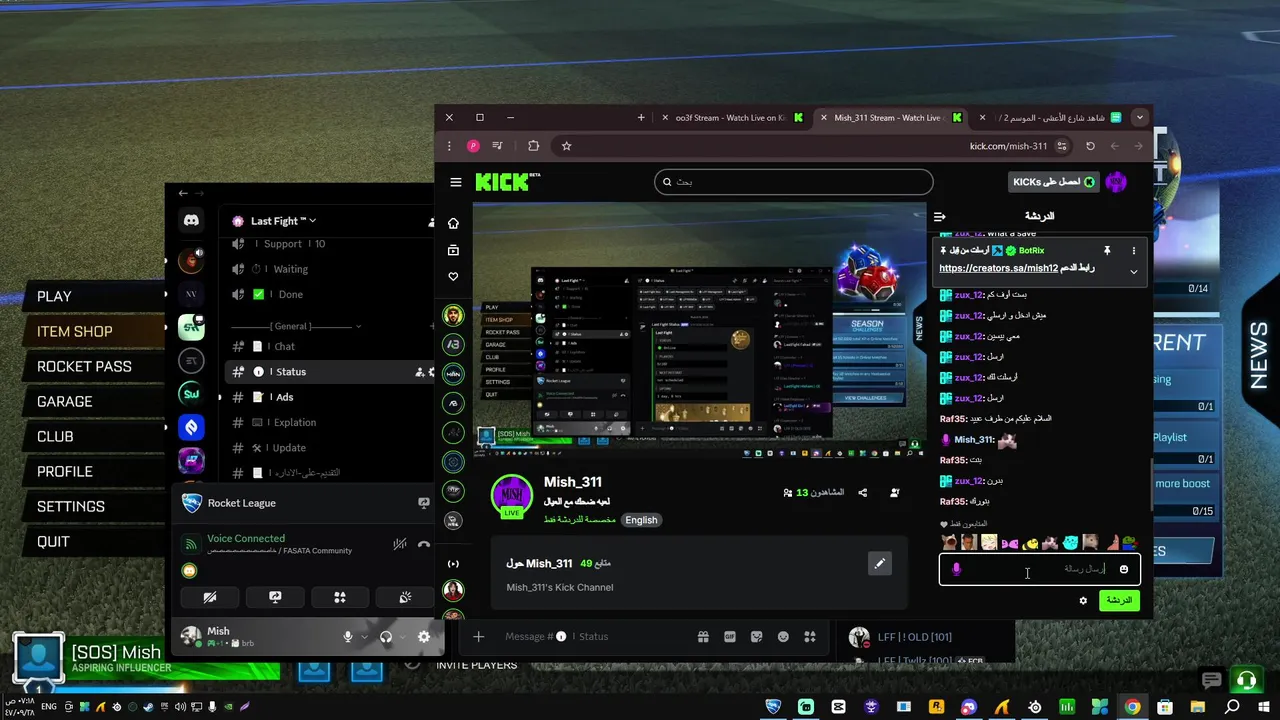Screen dimensions: 1280x720
Task: Open Kick browse icon below home
Action: tap(454, 250)
